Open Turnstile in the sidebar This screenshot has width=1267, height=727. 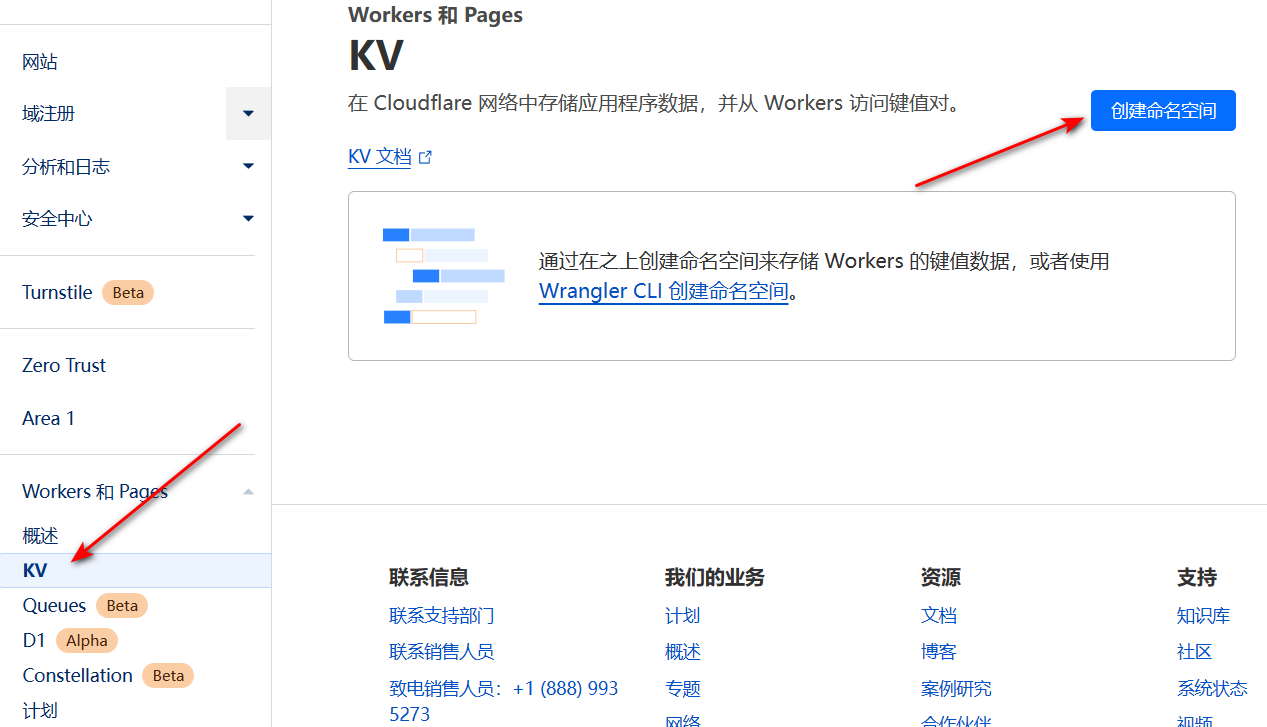pyautogui.click(x=57, y=292)
